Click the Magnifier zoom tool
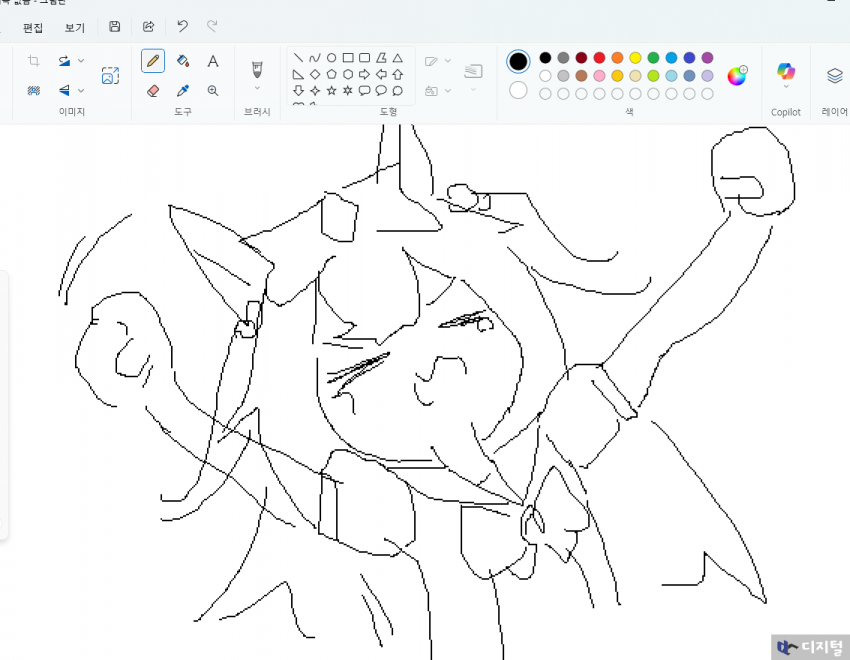Viewport: 850px width, 660px height. (213, 90)
